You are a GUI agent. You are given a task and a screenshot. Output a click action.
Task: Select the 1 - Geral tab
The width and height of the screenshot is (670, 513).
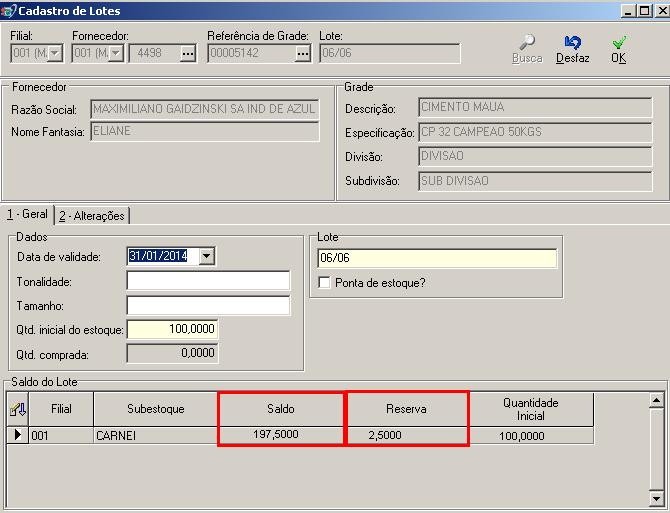click(x=26, y=214)
